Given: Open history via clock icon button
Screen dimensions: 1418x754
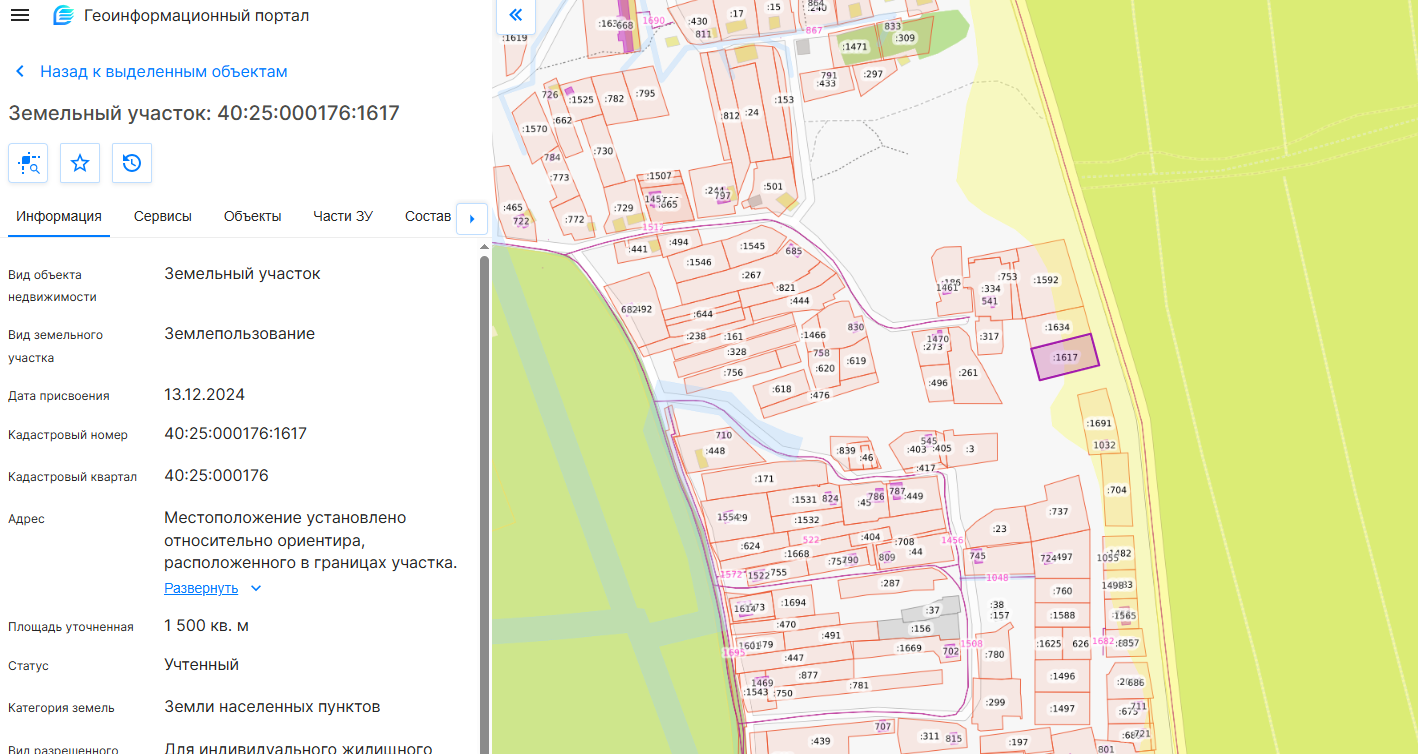Looking at the screenshot, I should (x=132, y=163).
